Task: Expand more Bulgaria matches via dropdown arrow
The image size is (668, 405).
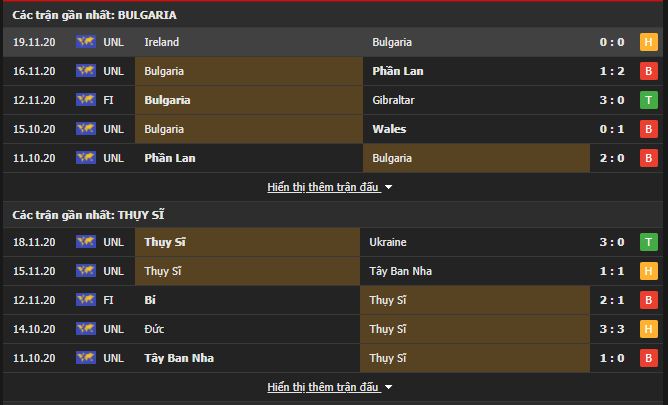Action: click(x=388, y=187)
